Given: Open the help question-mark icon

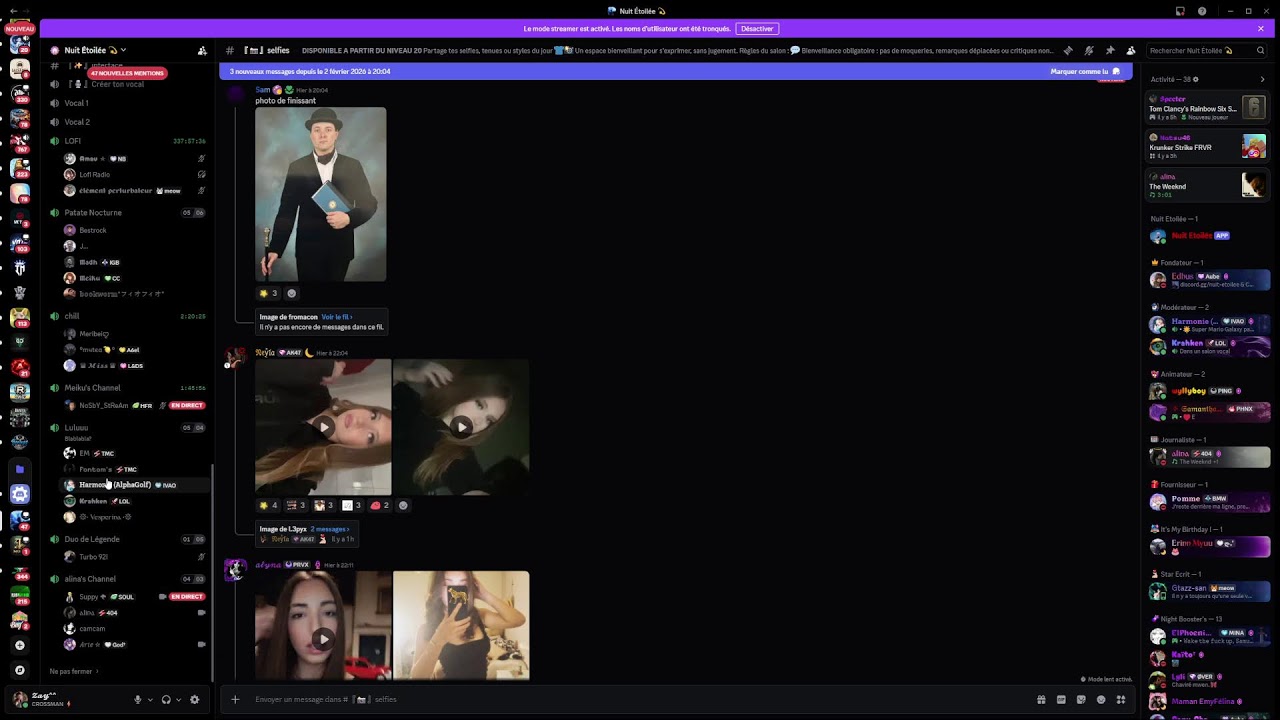Looking at the screenshot, I should (x=1202, y=11).
